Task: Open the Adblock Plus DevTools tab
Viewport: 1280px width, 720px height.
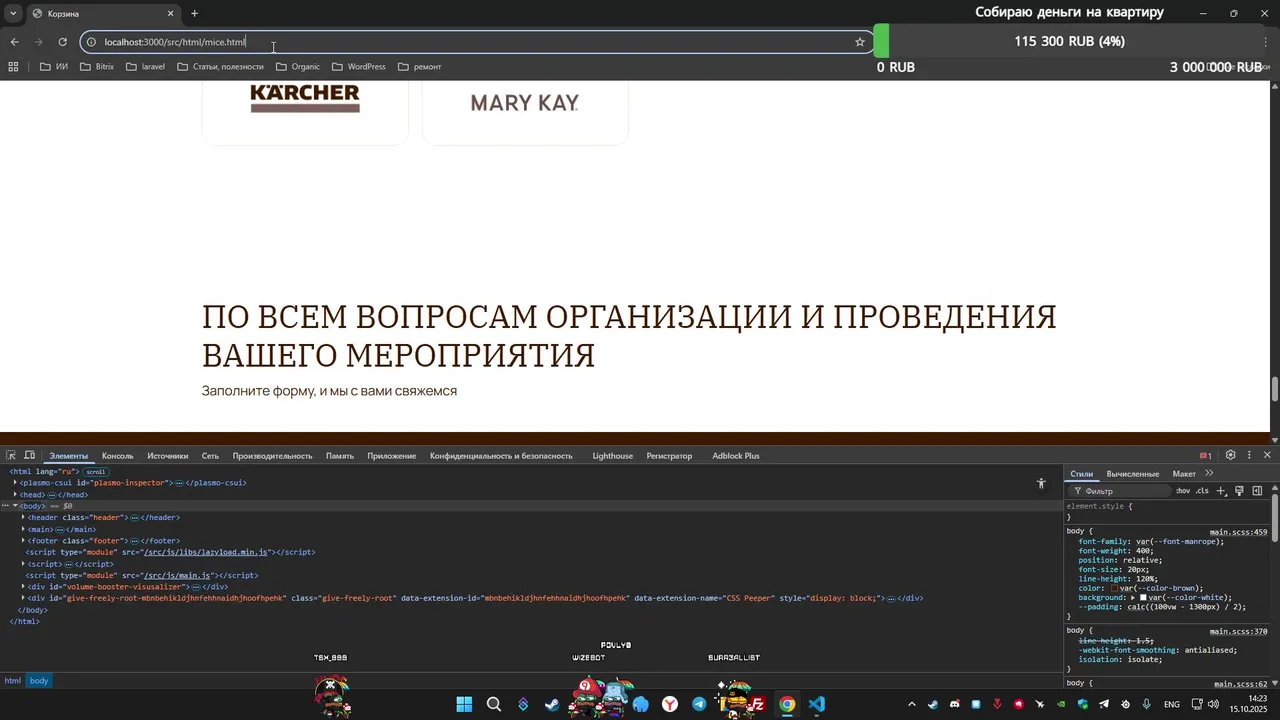Action: [736, 456]
